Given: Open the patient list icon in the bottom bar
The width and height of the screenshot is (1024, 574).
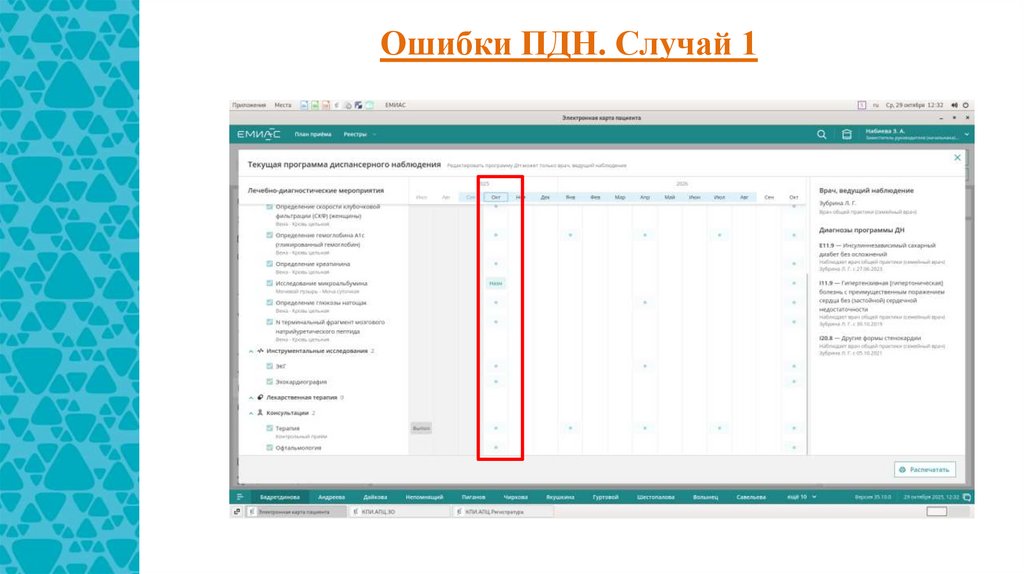Looking at the screenshot, I should coord(240,497).
